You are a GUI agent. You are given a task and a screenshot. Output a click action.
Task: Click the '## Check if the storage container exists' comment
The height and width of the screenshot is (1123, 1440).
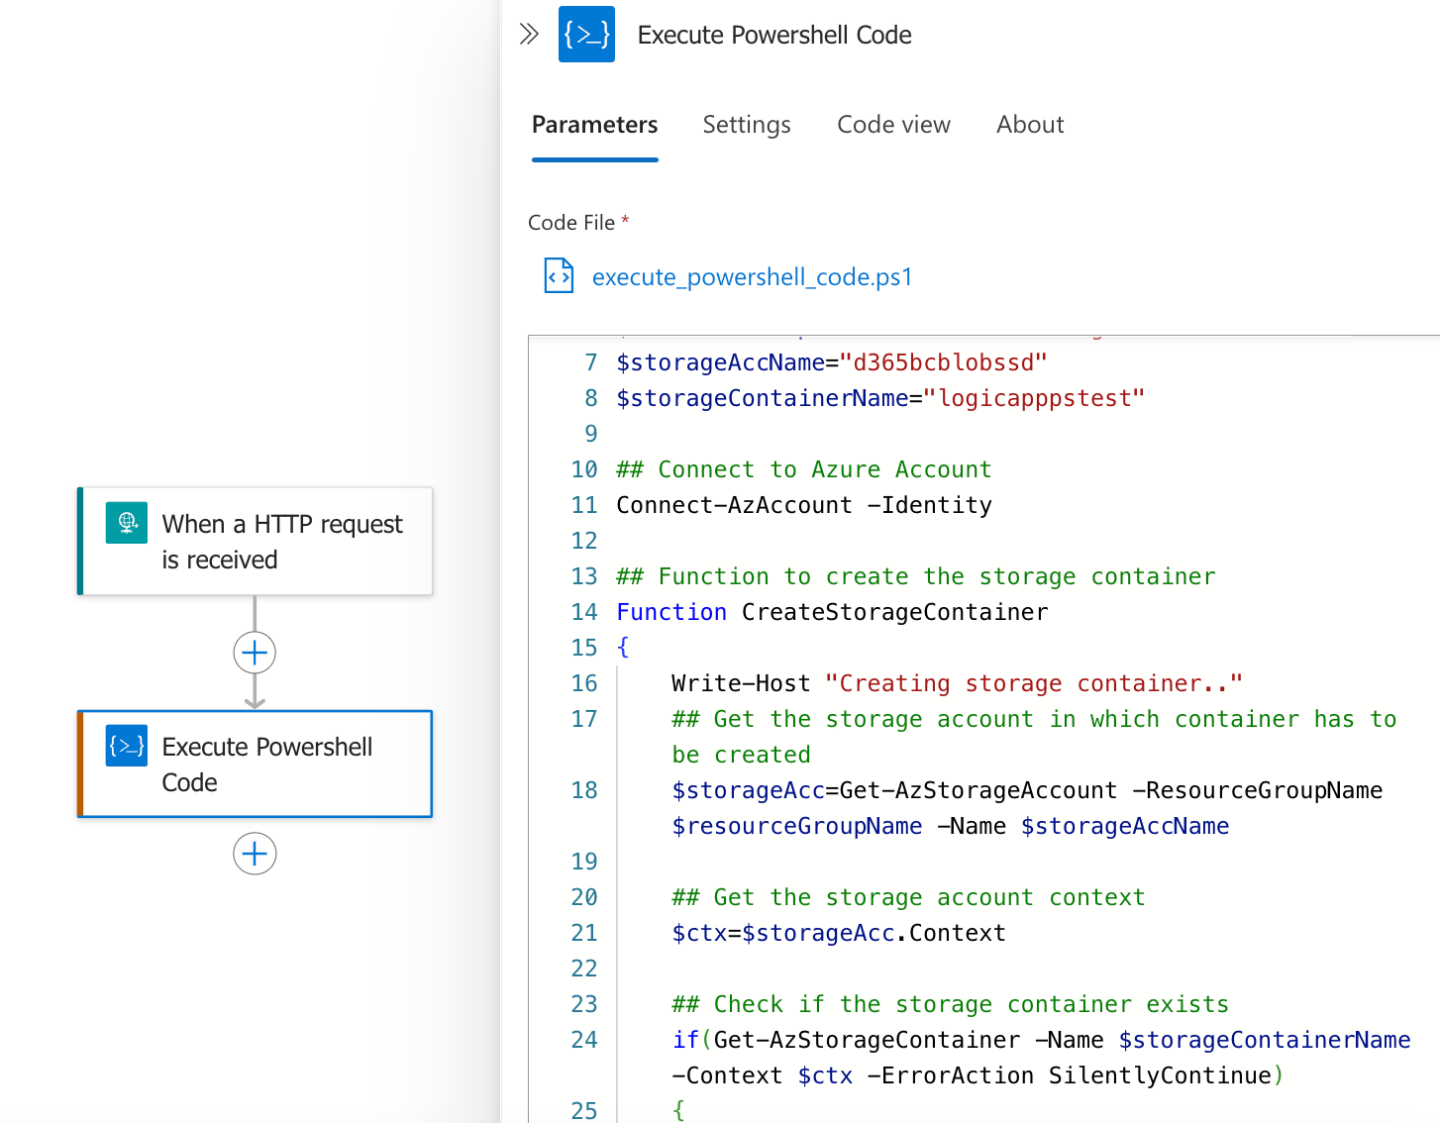[x=950, y=1004]
